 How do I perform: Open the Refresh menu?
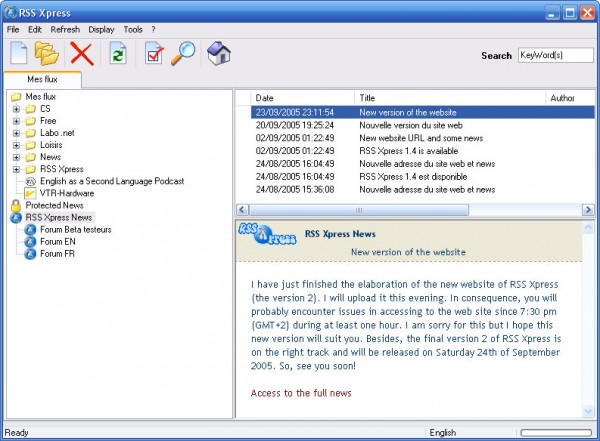(65, 30)
